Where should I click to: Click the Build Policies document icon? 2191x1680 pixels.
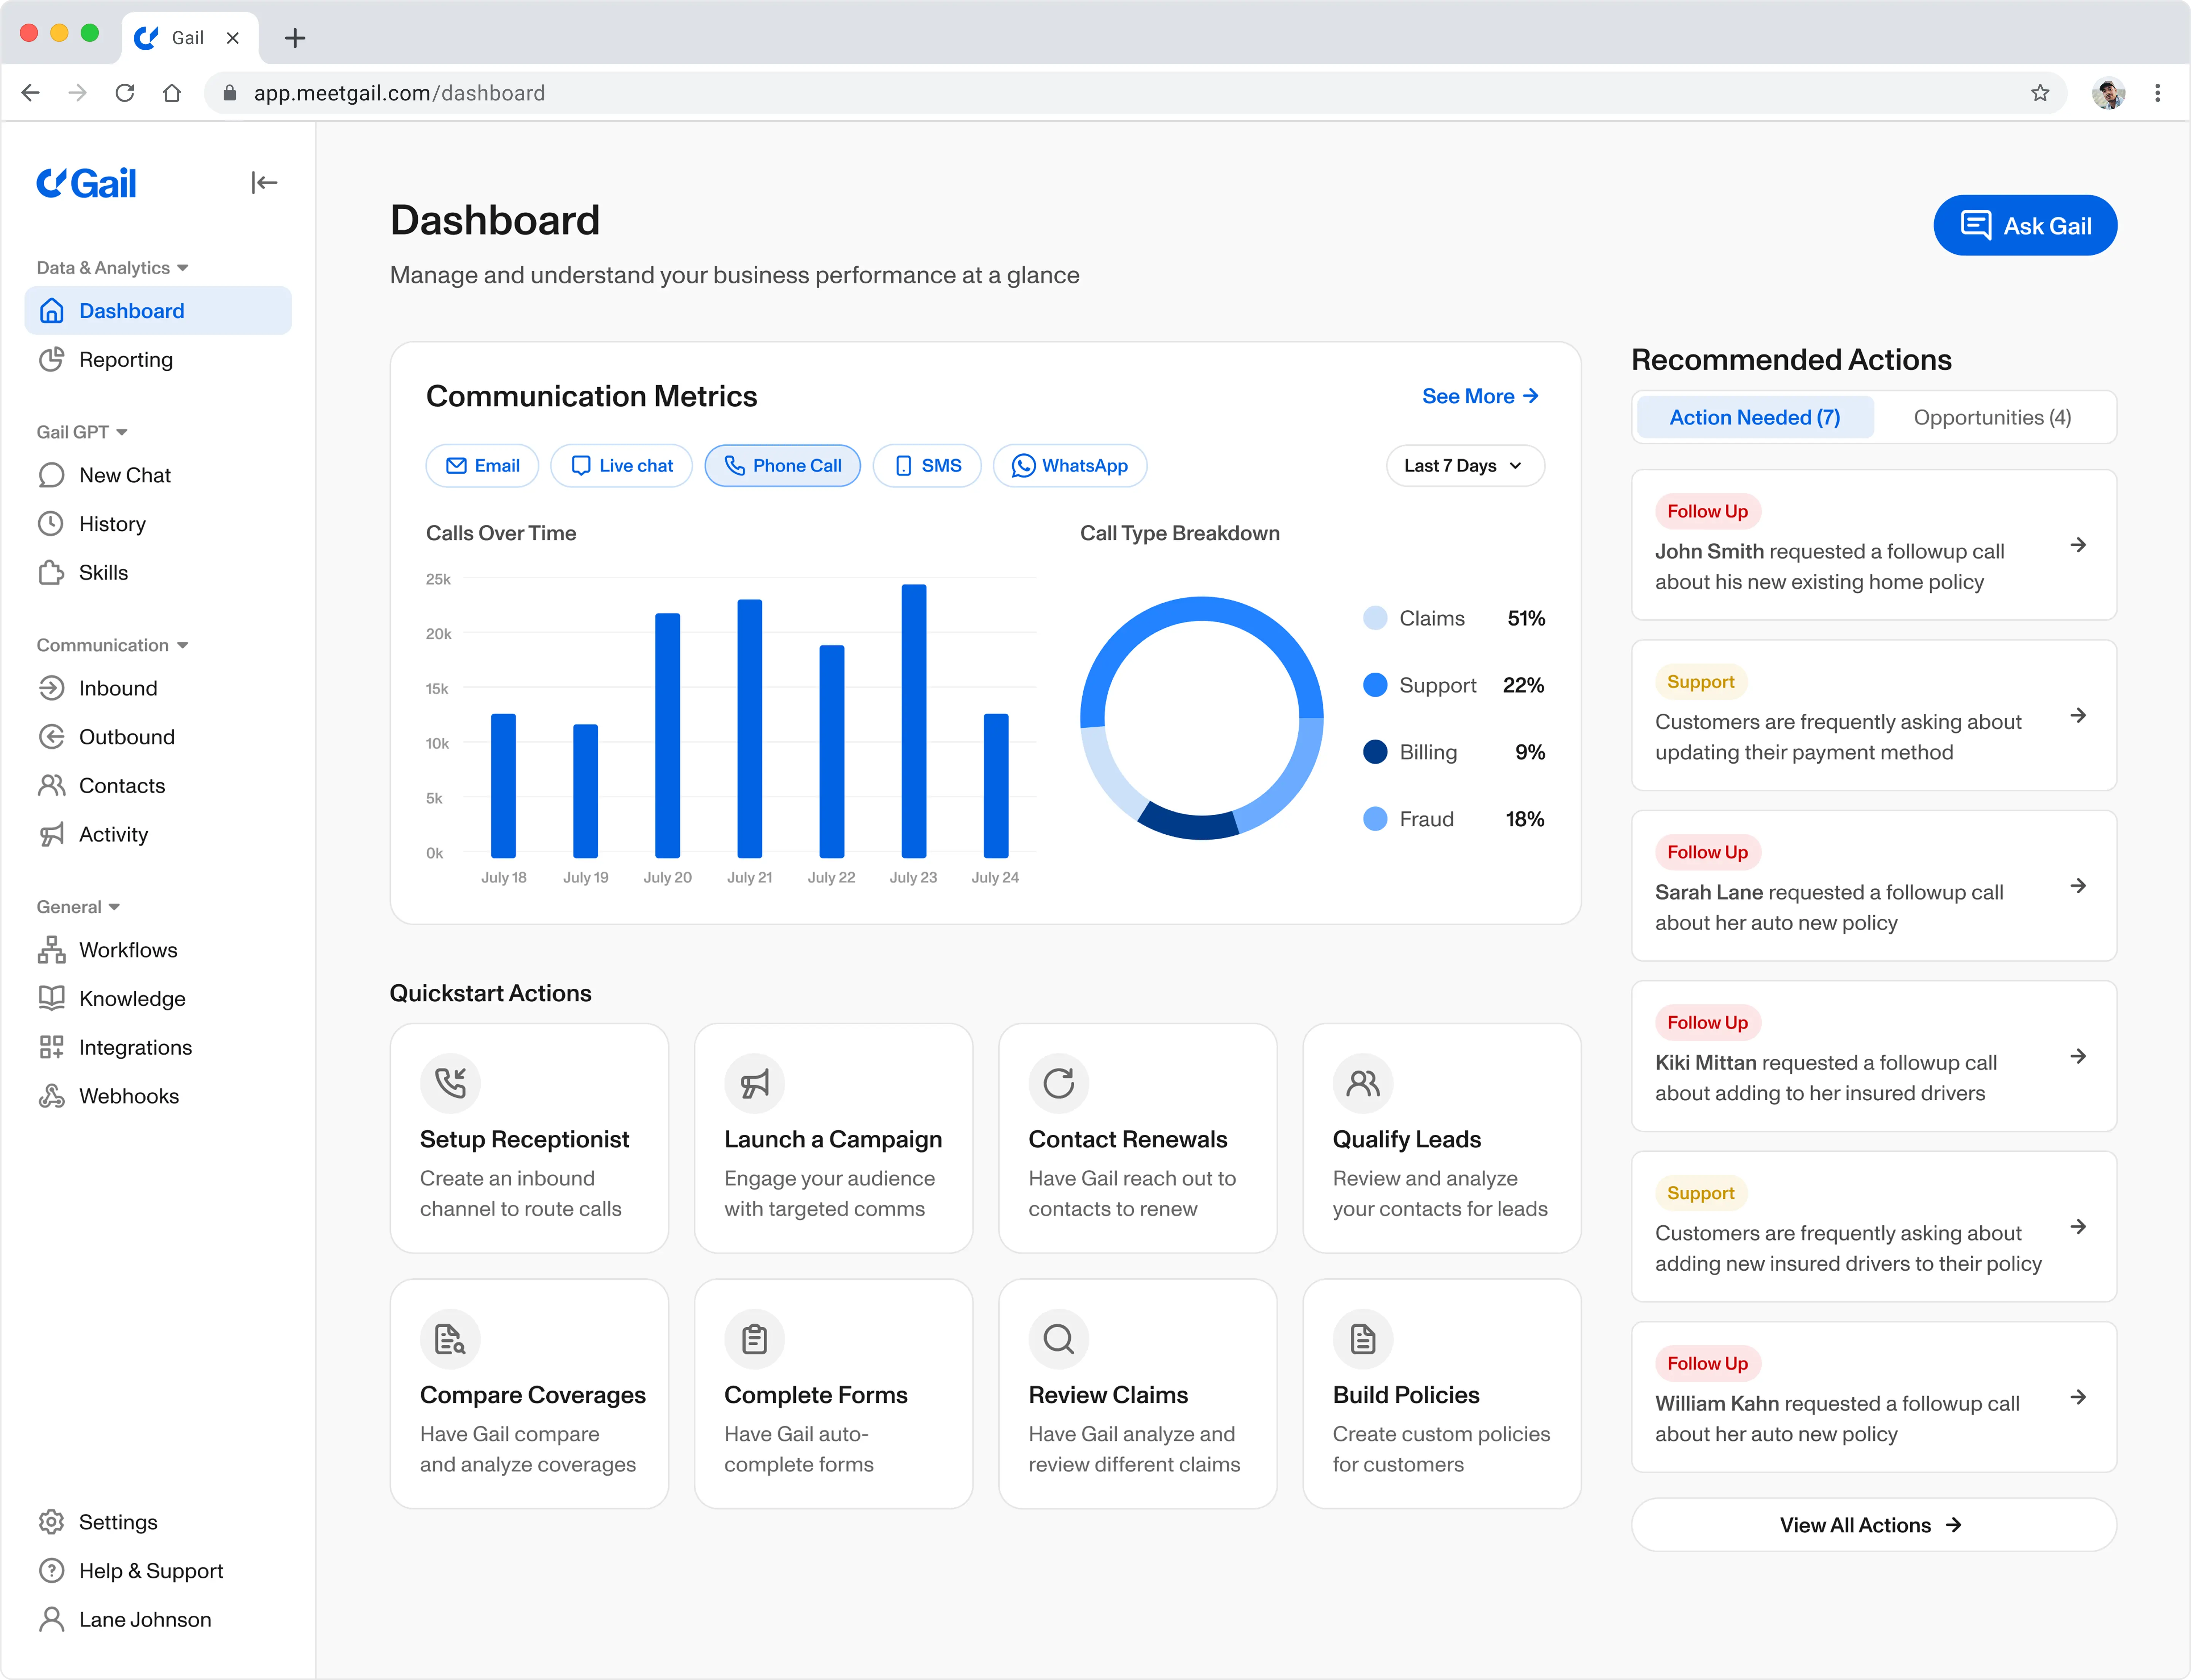pos(1363,1339)
